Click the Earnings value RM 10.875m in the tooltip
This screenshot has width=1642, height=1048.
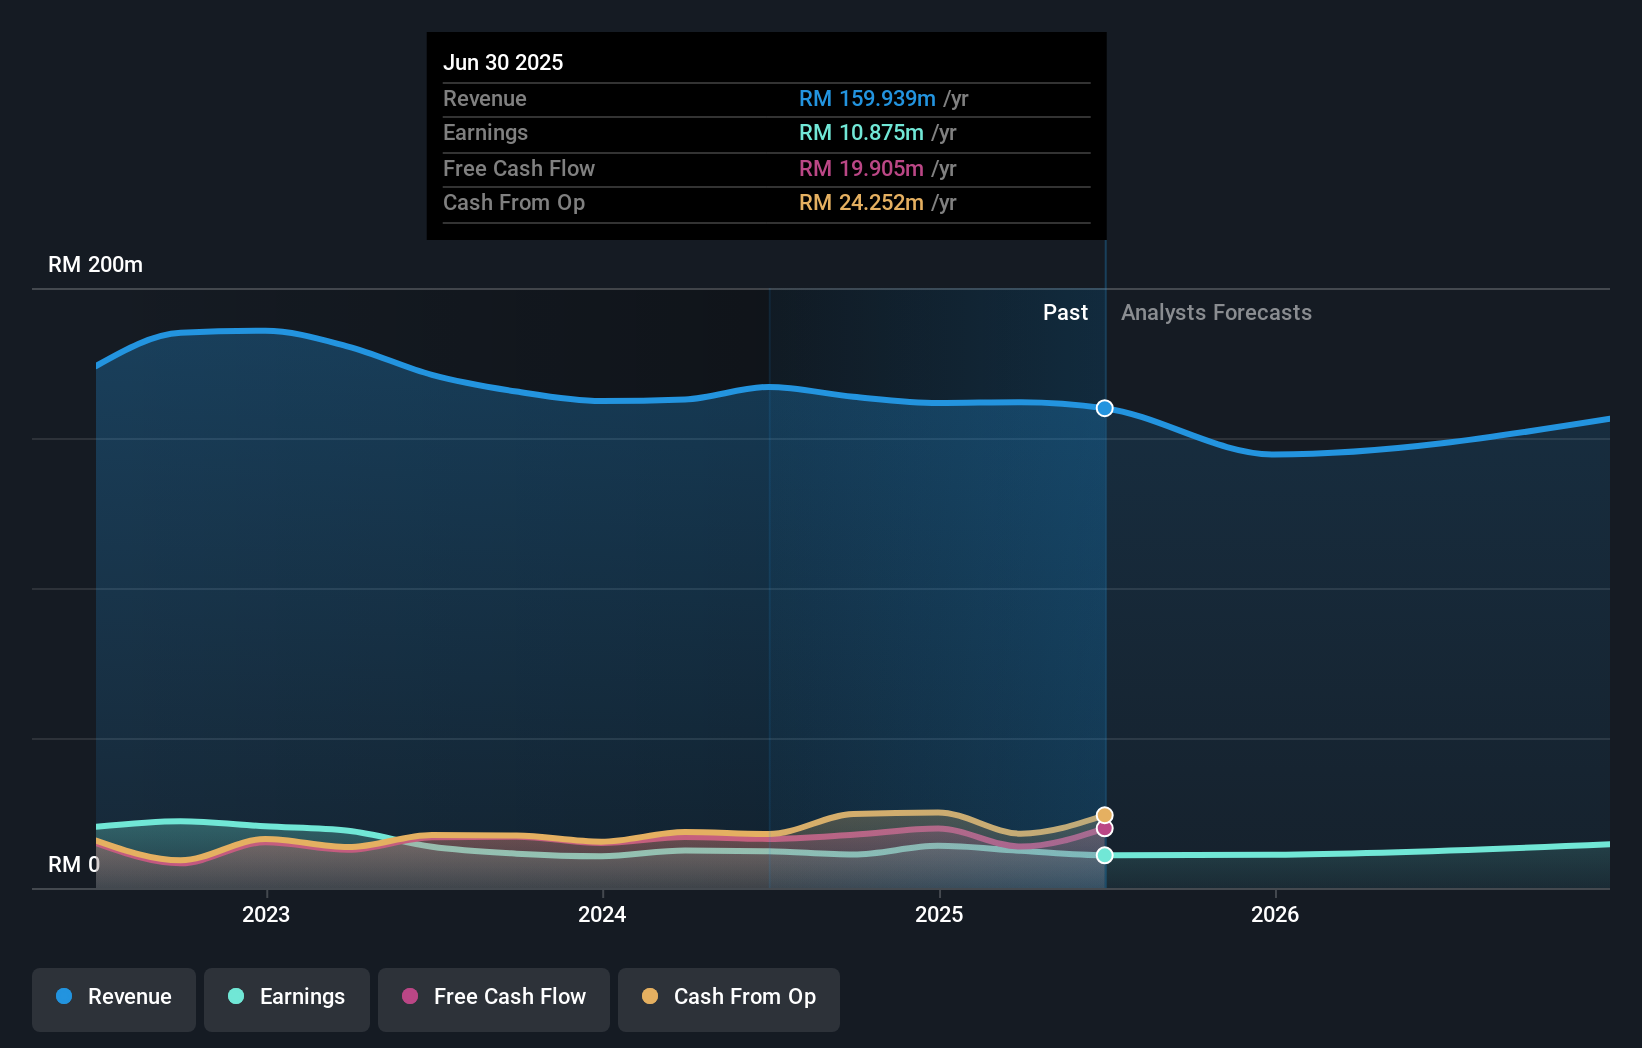click(860, 132)
